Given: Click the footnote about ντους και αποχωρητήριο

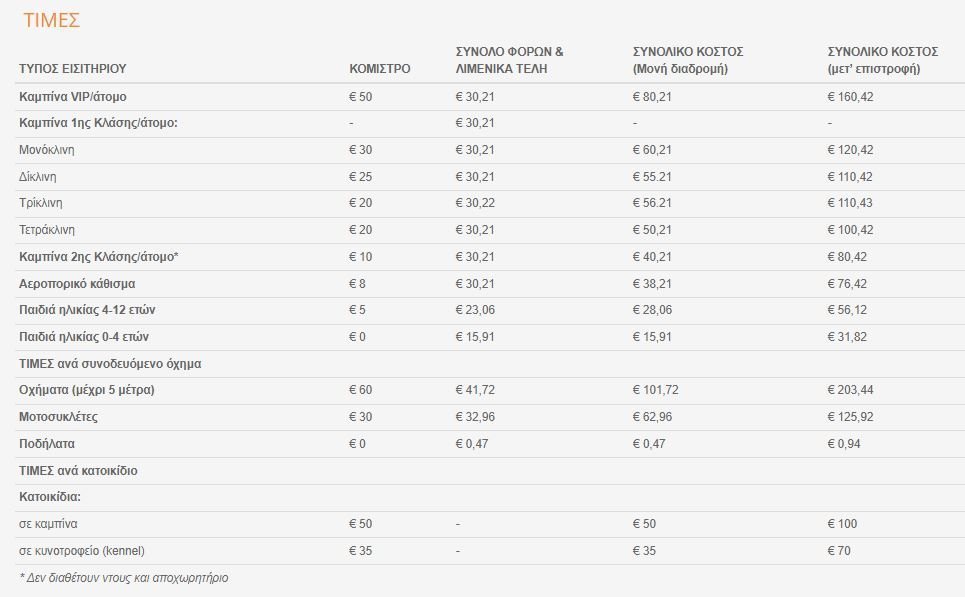Looking at the screenshot, I should coord(124,578).
